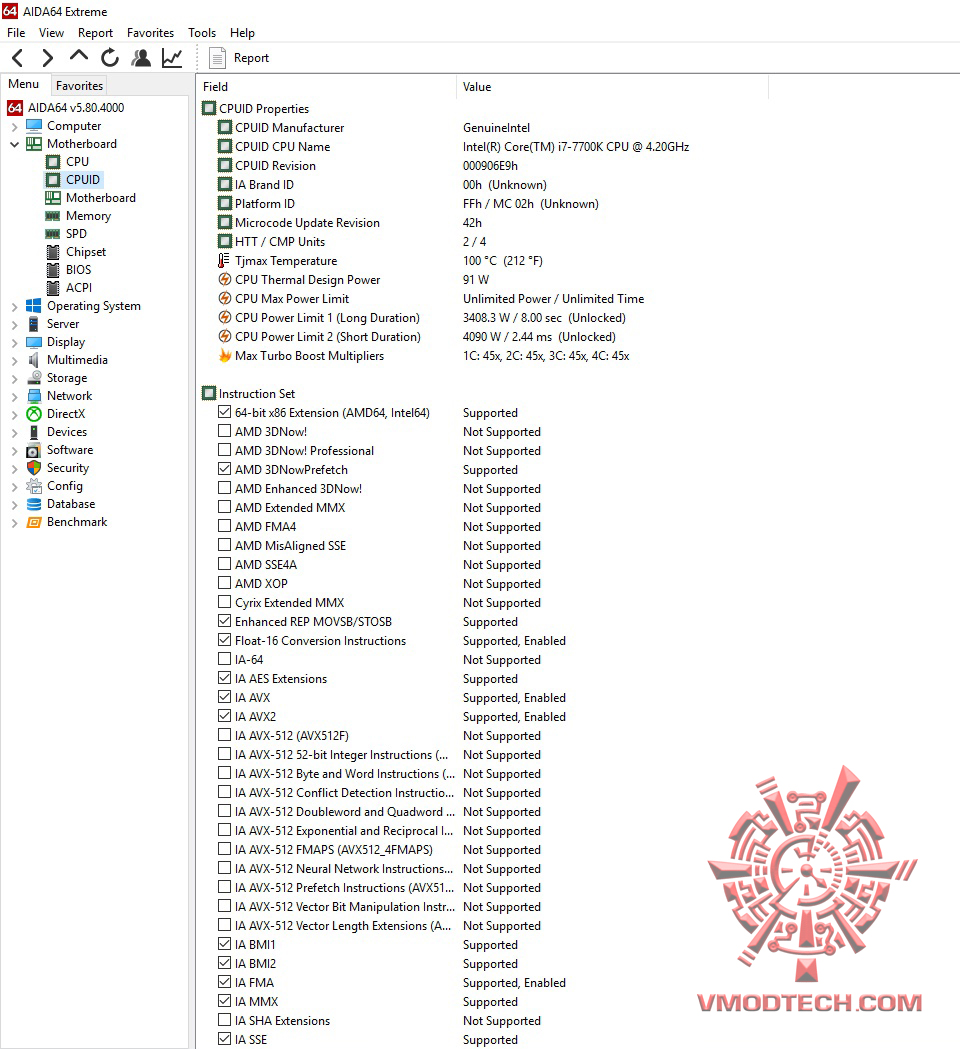The width and height of the screenshot is (960, 1049).
Task: Select the Display category icon
Action: point(34,342)
